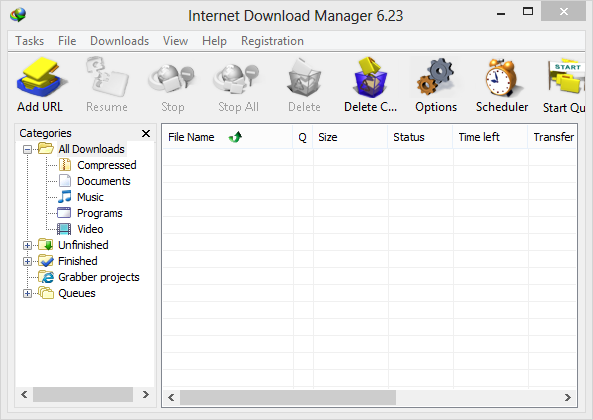Select the Queues category label

(x=77, y=293)
